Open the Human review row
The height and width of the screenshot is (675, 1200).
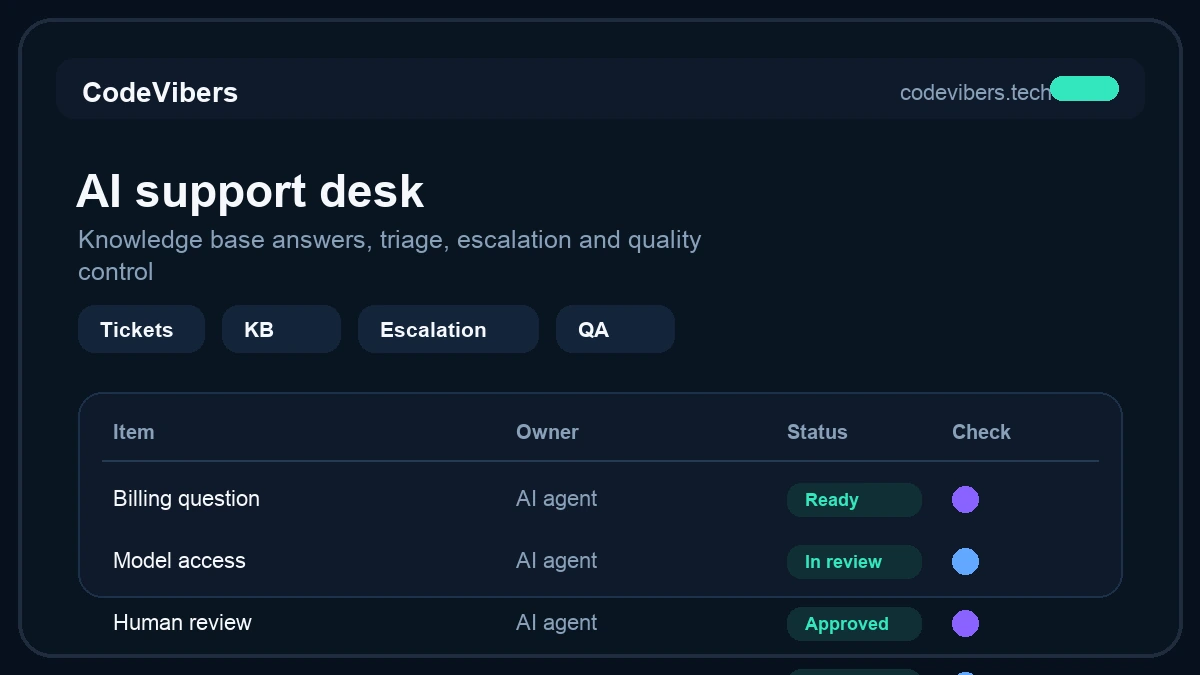pyautogui.click(x=600, y=623)
